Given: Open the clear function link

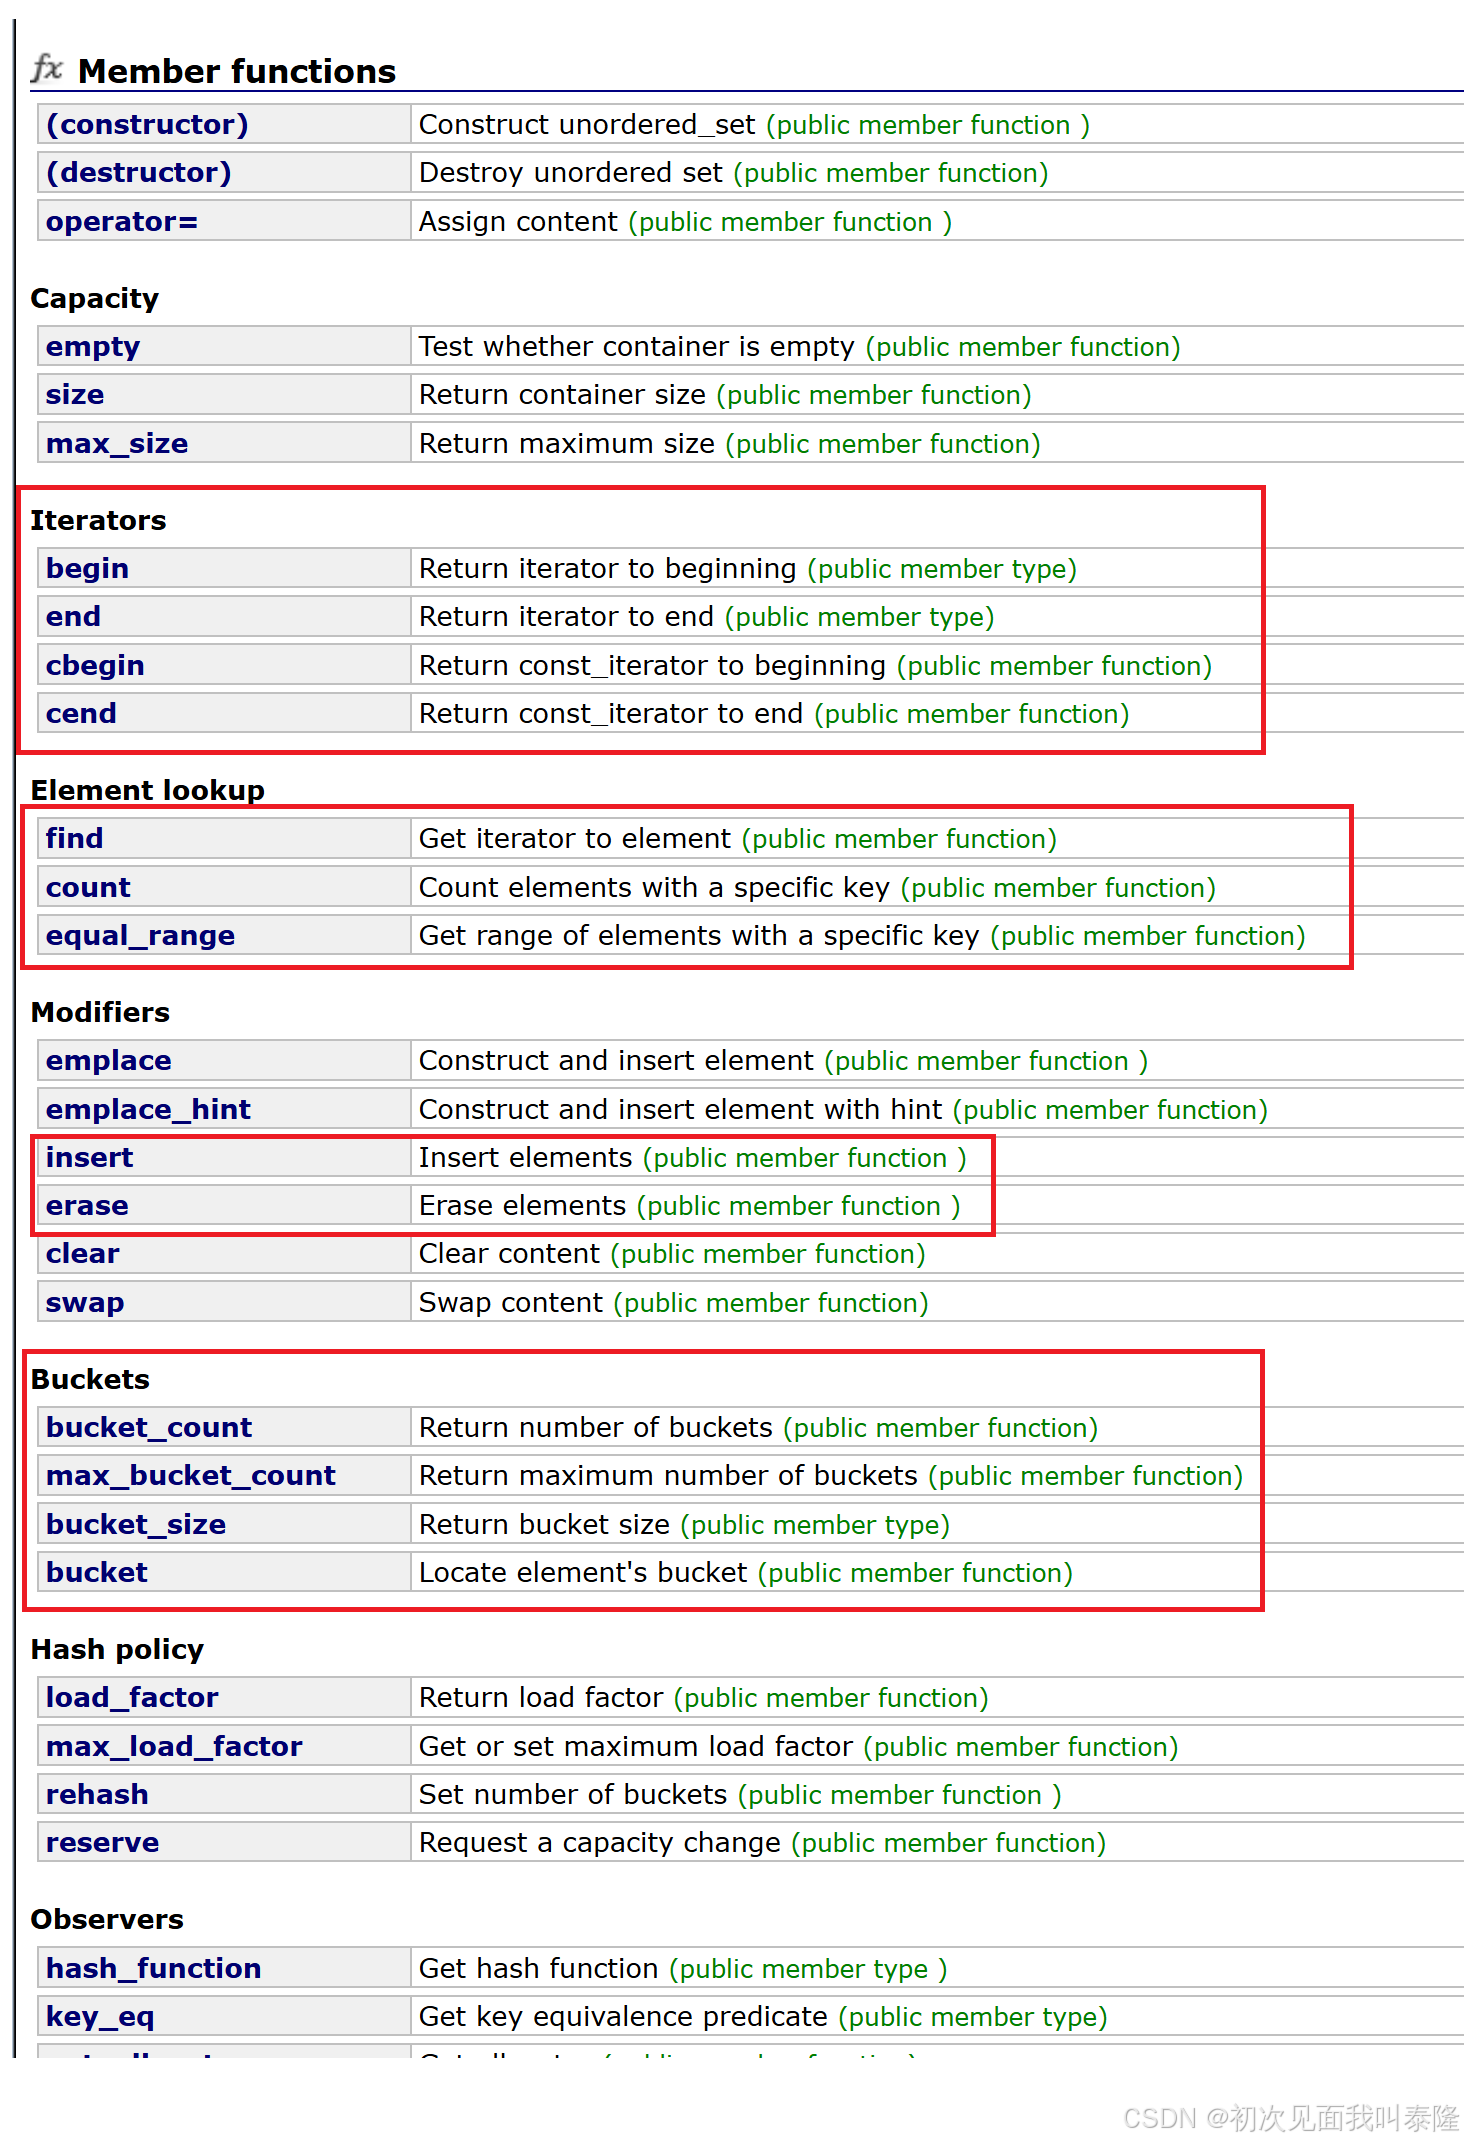Looking at the screenshot, I should pyautogui.click(x=83, y=1253).
